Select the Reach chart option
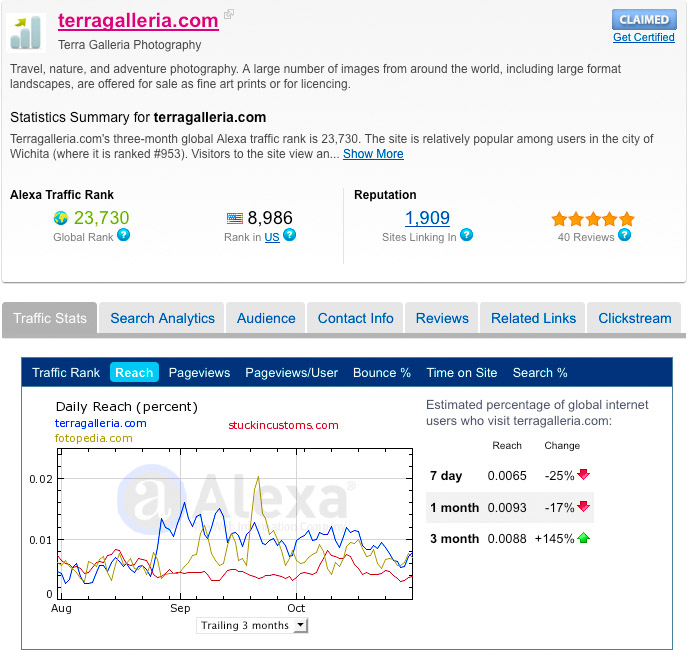The width and height of the screenshot is (689, 650). coord(134,372)
